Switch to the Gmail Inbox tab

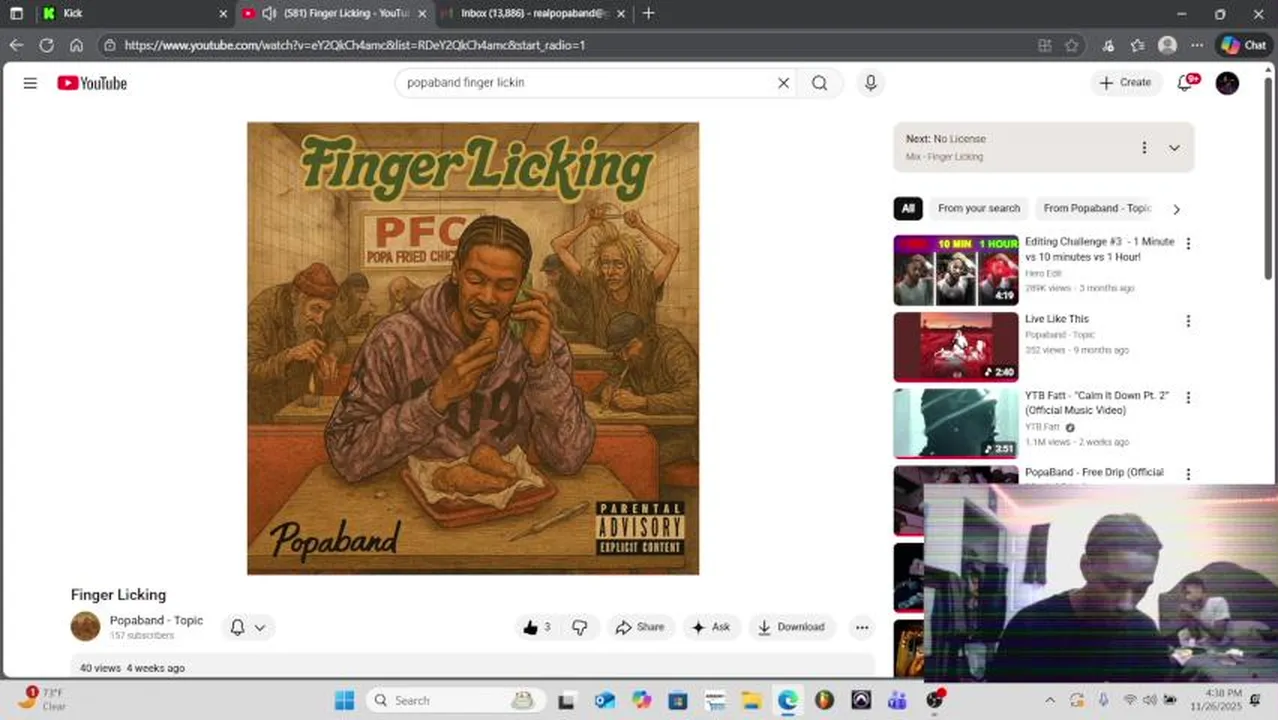coord(534,13)
